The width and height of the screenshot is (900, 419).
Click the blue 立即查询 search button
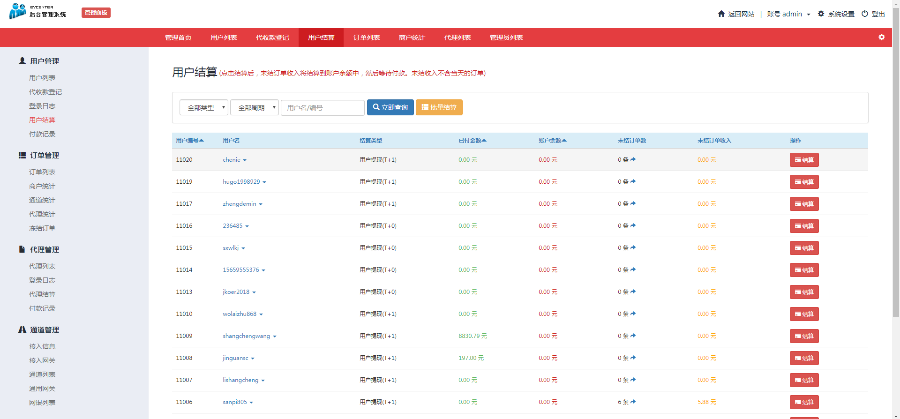click(390, 107)
